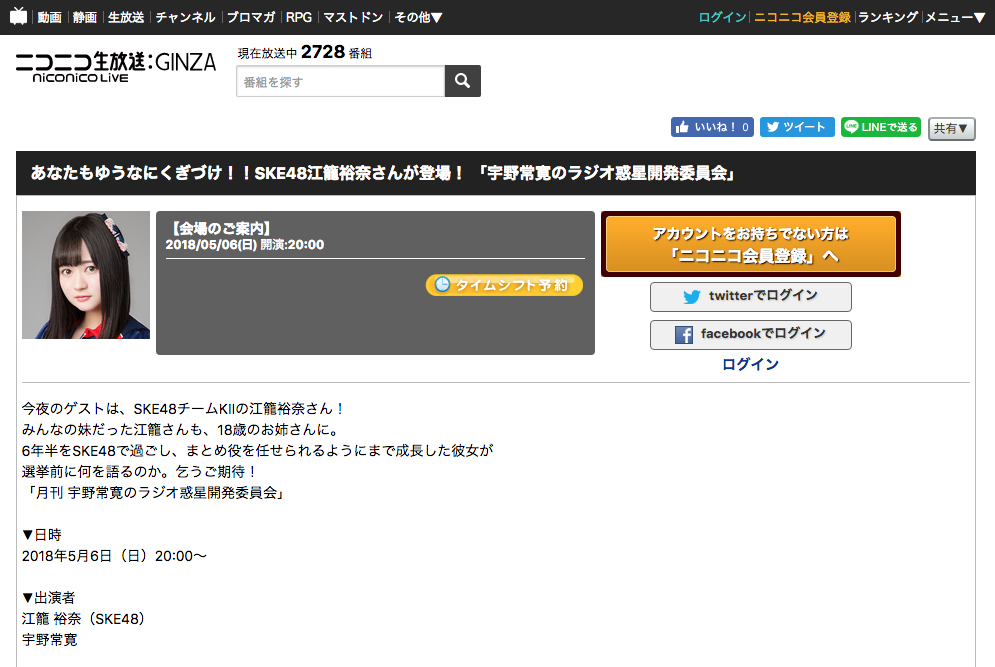Click the niconico TV icon in top bar

coord(18,17)
